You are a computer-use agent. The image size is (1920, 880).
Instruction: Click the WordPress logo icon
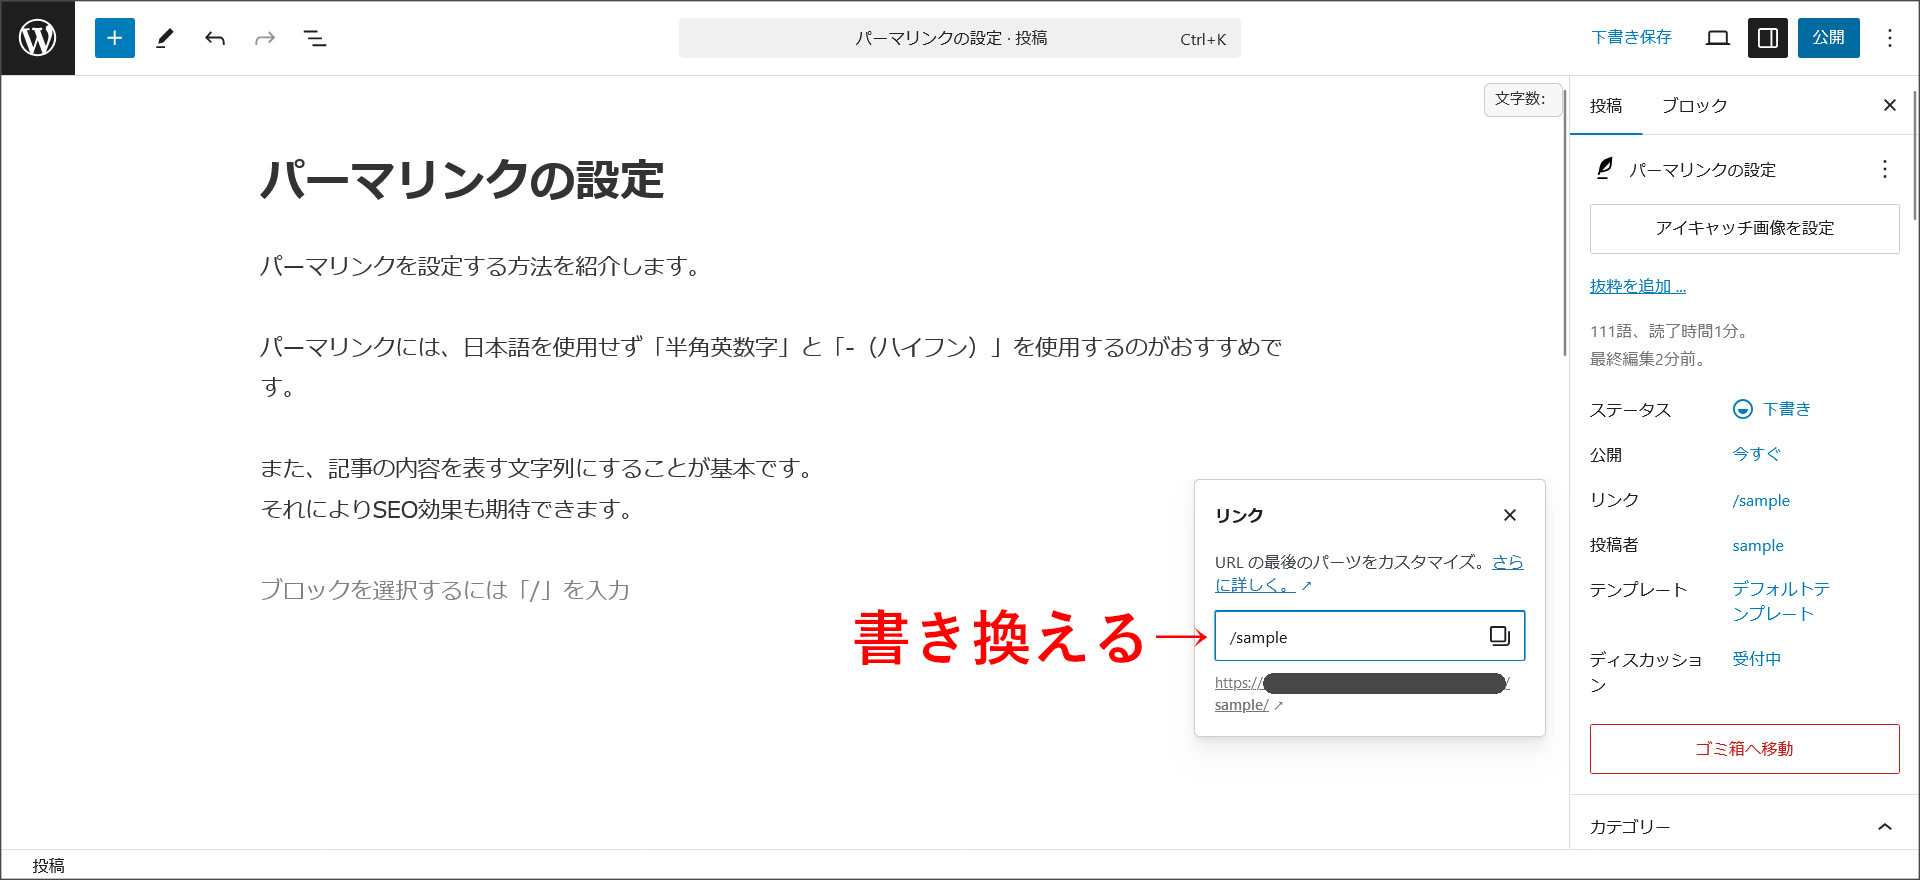(x=38, y=38)
